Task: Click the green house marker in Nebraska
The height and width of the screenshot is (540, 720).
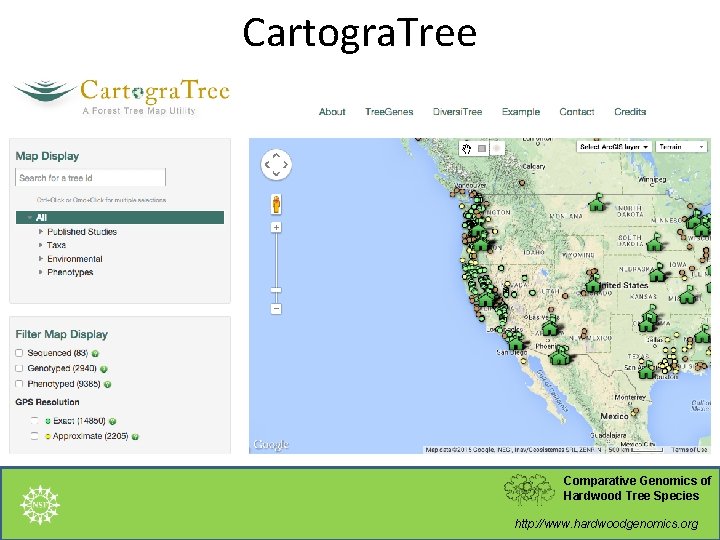Action: click(x=658, y=273)
